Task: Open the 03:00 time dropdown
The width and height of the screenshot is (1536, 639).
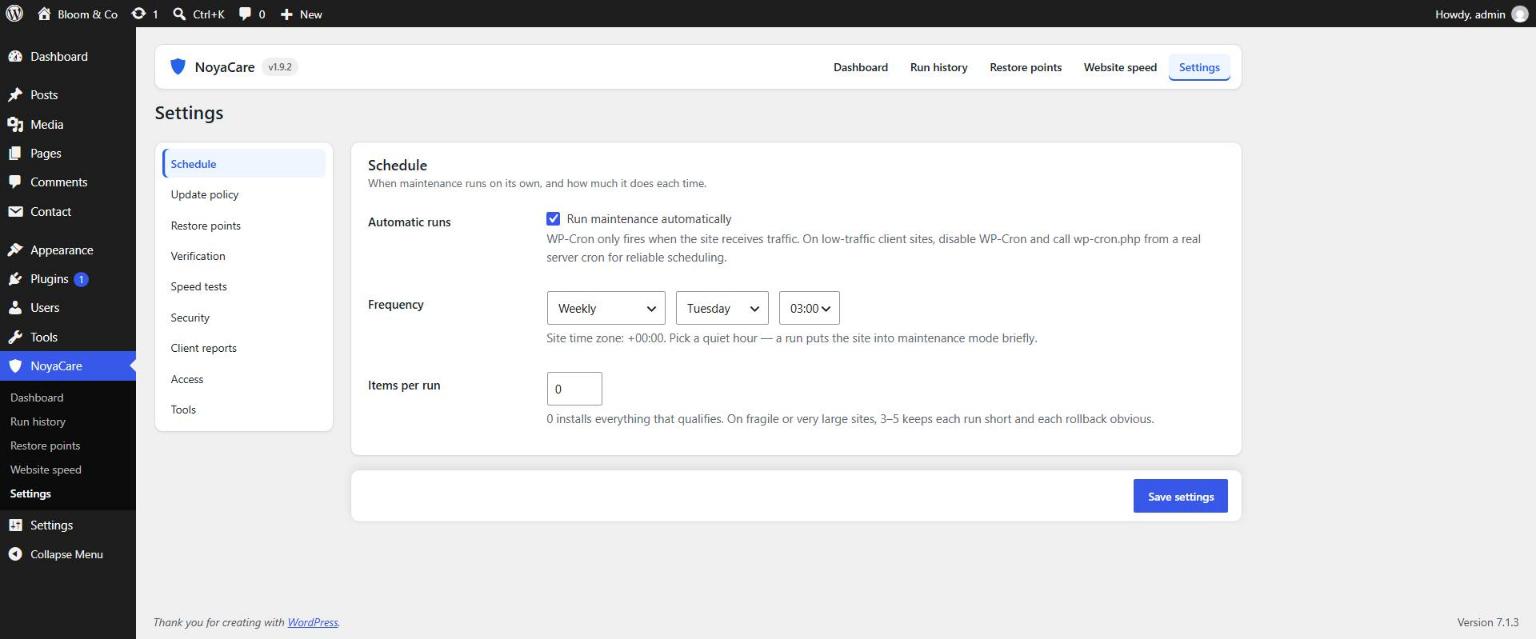Action: point(809,308)
